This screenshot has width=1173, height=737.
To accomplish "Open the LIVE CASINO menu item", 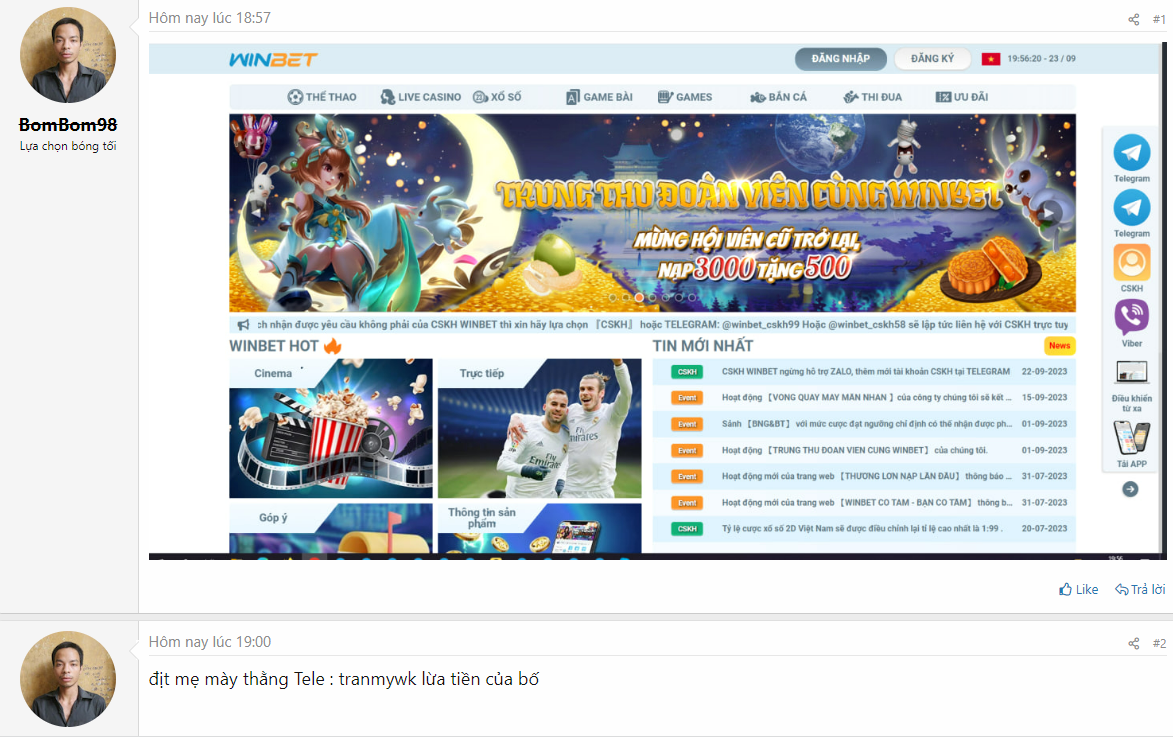I will tap(421, 97).
